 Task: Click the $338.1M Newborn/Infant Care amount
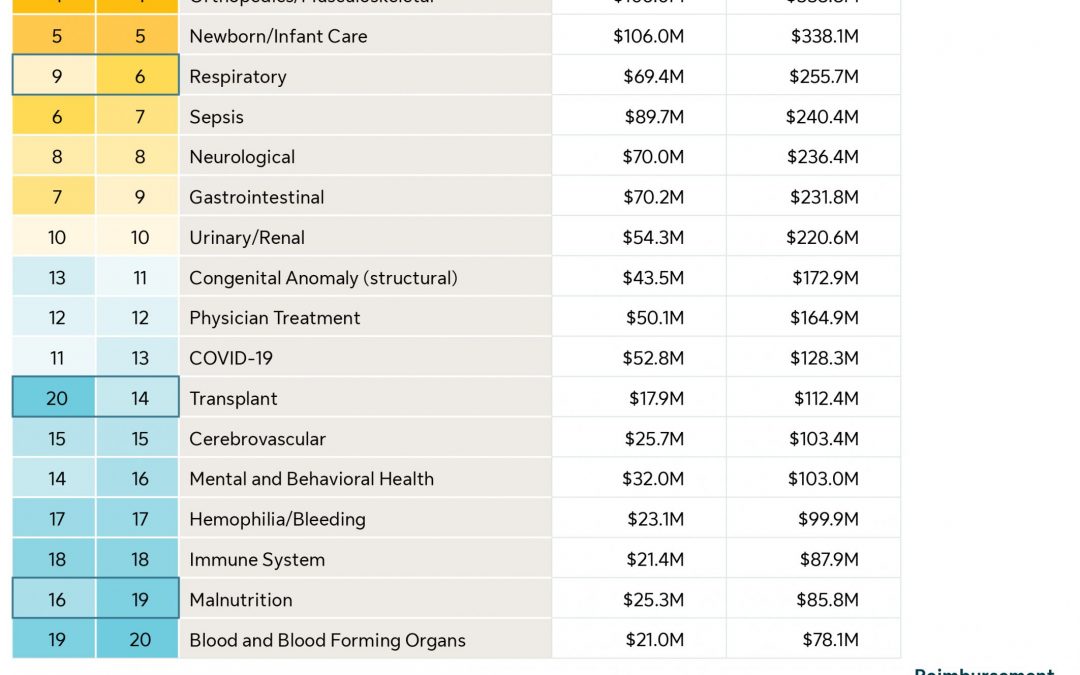824,36
